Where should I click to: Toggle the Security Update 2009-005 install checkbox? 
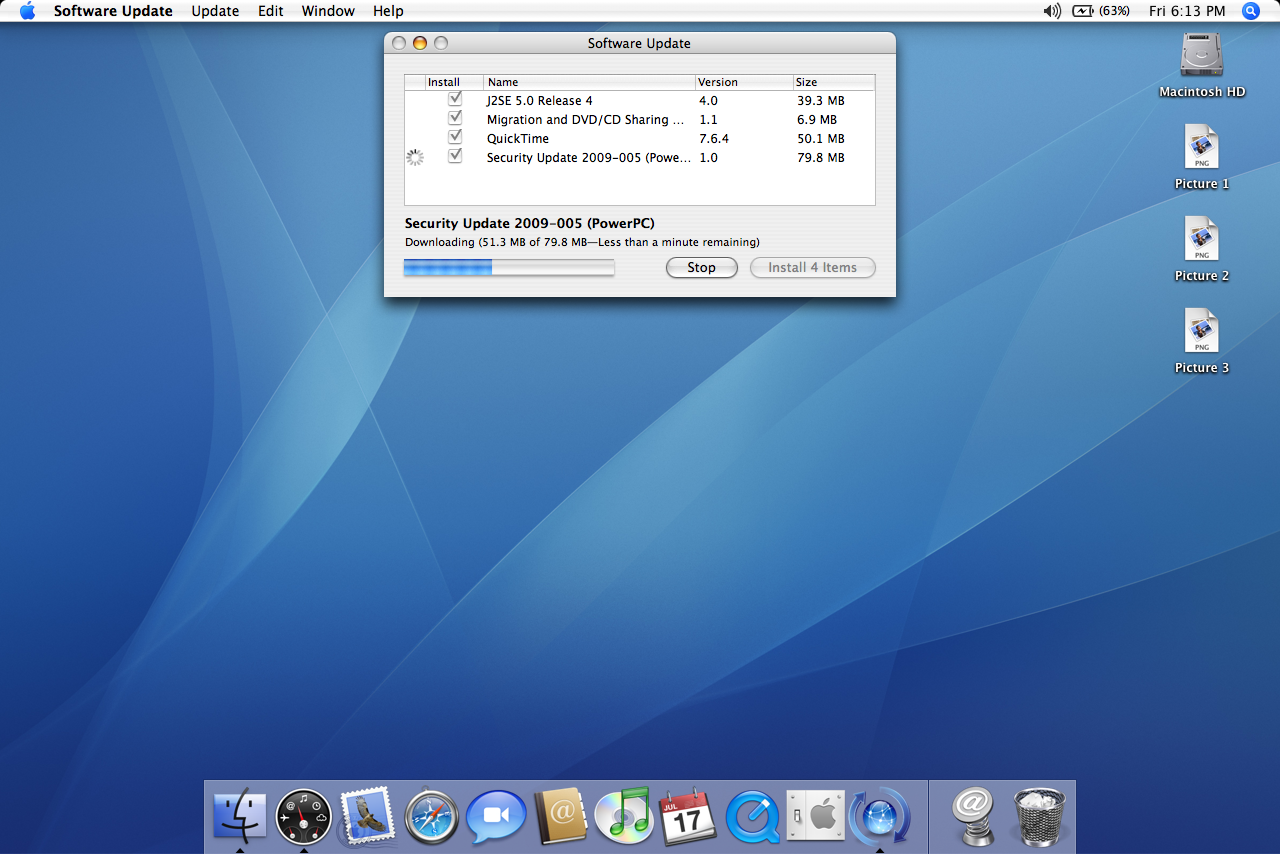point(455,156)
